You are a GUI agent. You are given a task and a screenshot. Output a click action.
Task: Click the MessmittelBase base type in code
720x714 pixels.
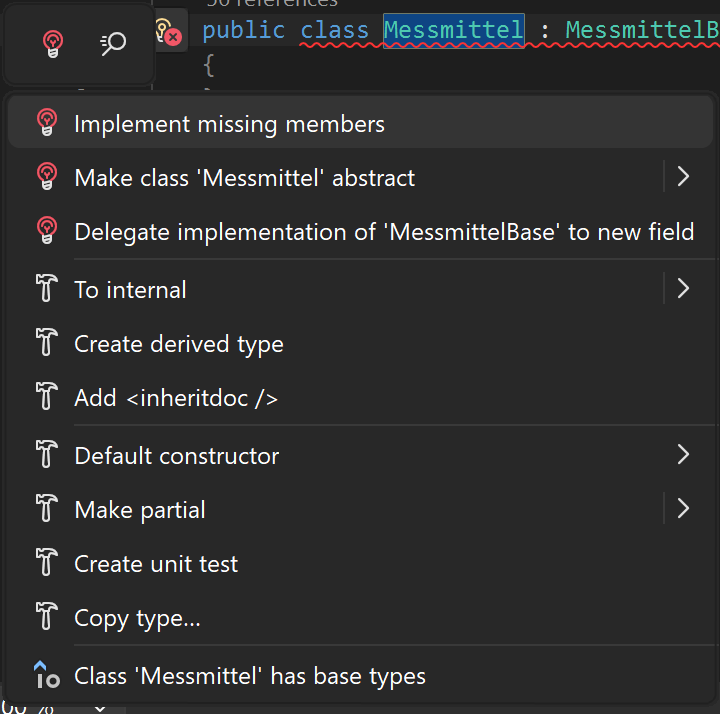[642, 30]
